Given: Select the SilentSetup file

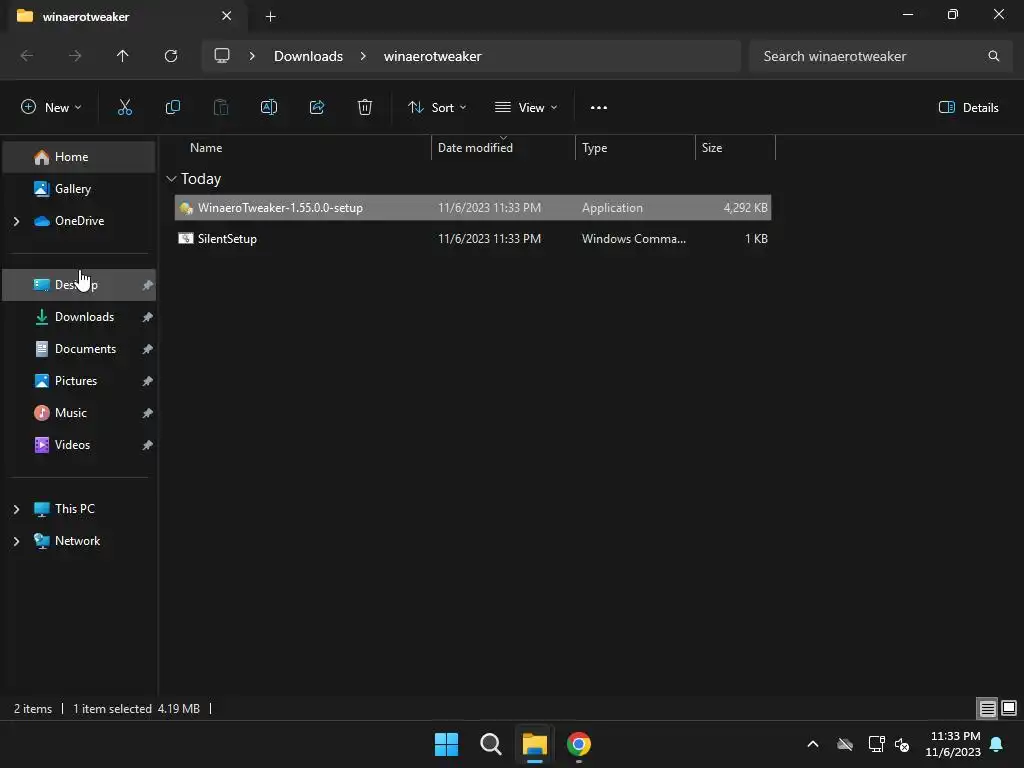Looking at the screenshot, I should (x=473, y=239).
